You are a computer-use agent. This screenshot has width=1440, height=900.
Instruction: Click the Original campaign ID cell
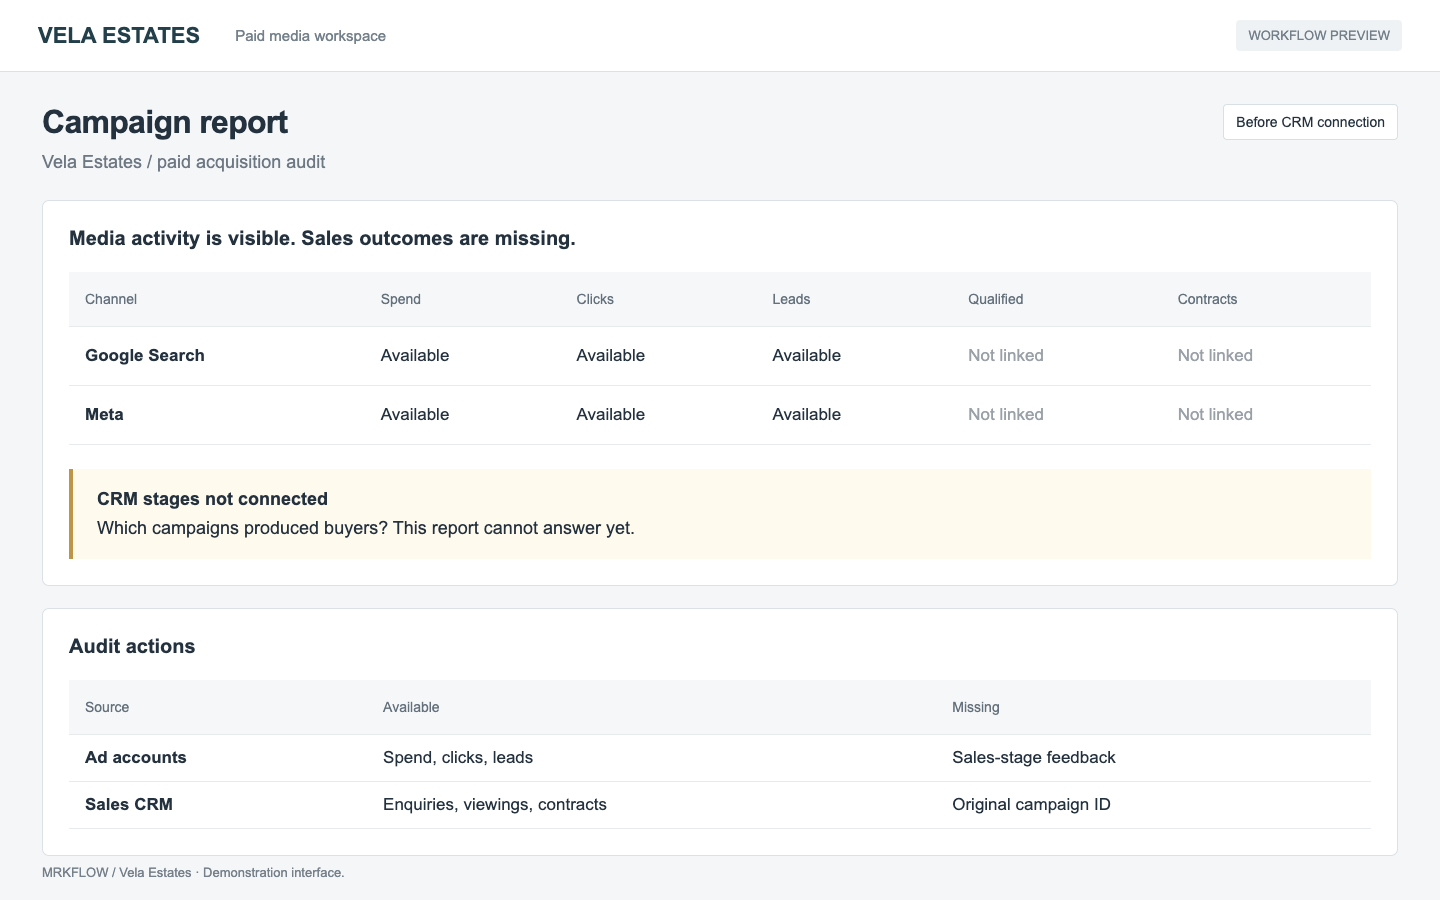click(x=1031, y=804)
